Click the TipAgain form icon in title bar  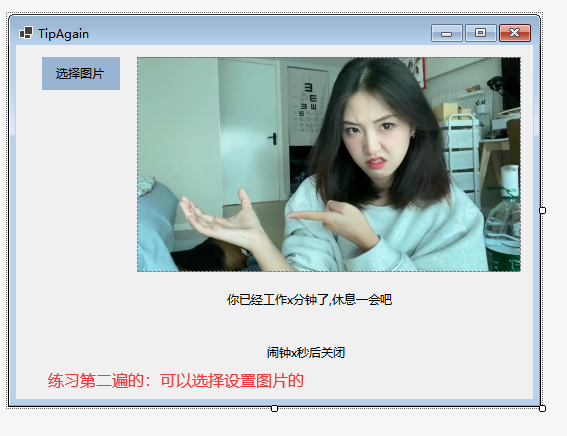[x=26, y=33]
